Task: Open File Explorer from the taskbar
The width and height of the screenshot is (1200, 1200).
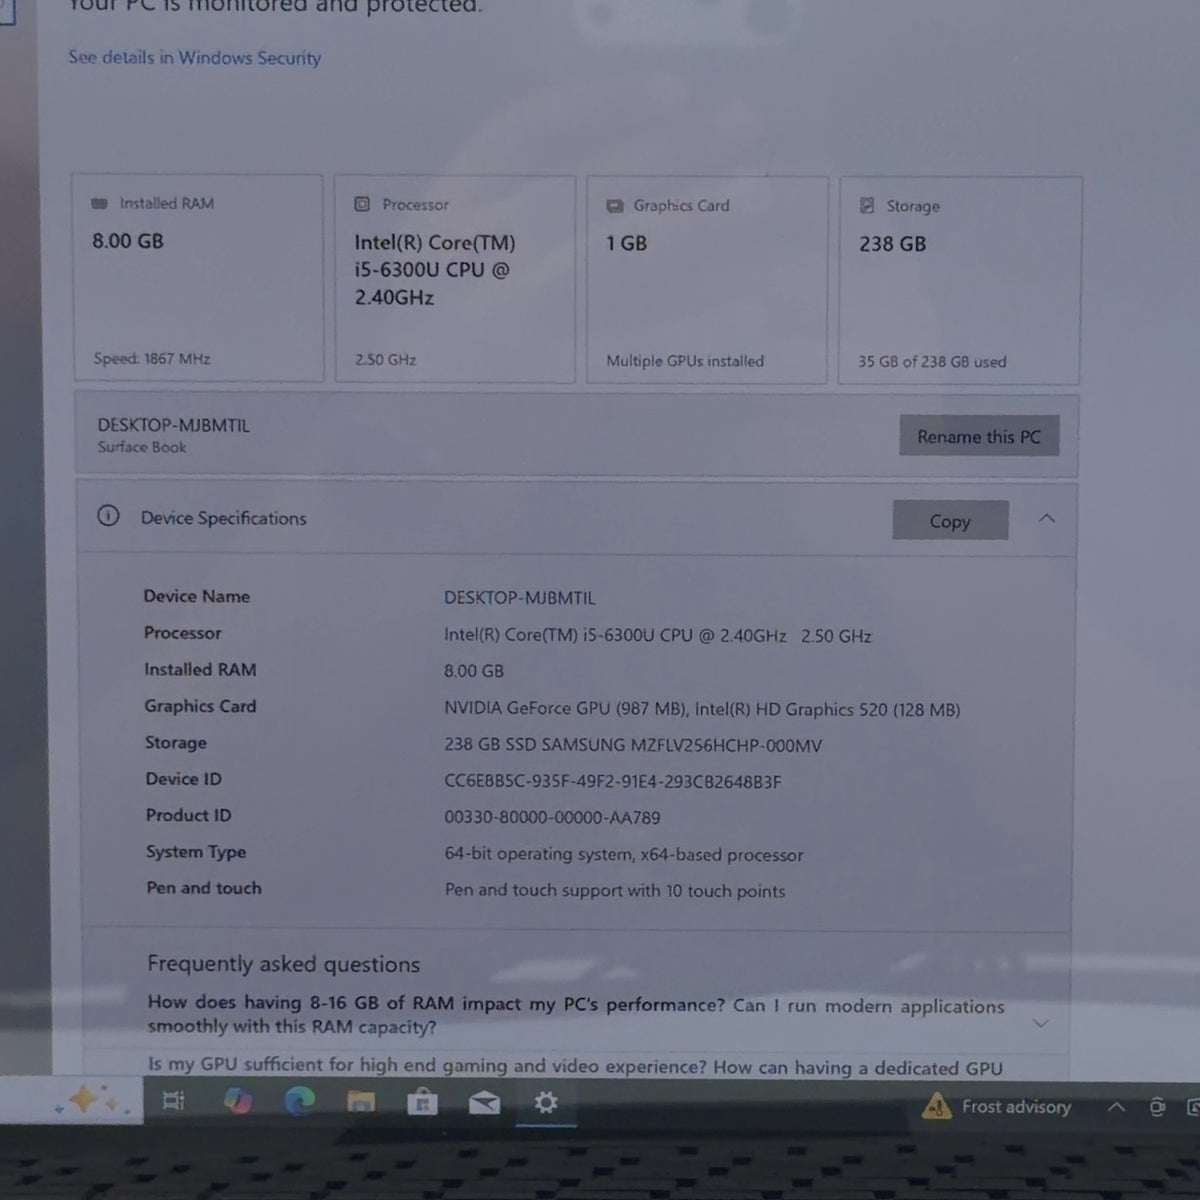Action: click(x=361, y=1102)
